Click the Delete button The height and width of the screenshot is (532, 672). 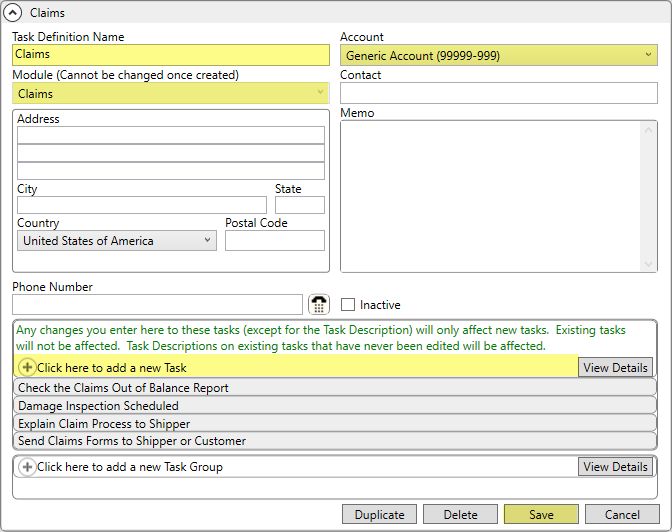pos(460,515)
